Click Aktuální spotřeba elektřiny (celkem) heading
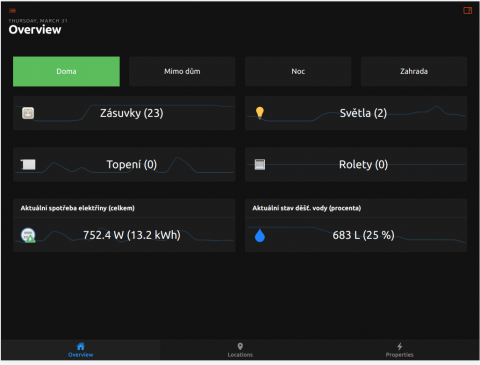The height and width of the screenshot is (365, 480). [78, 208]
